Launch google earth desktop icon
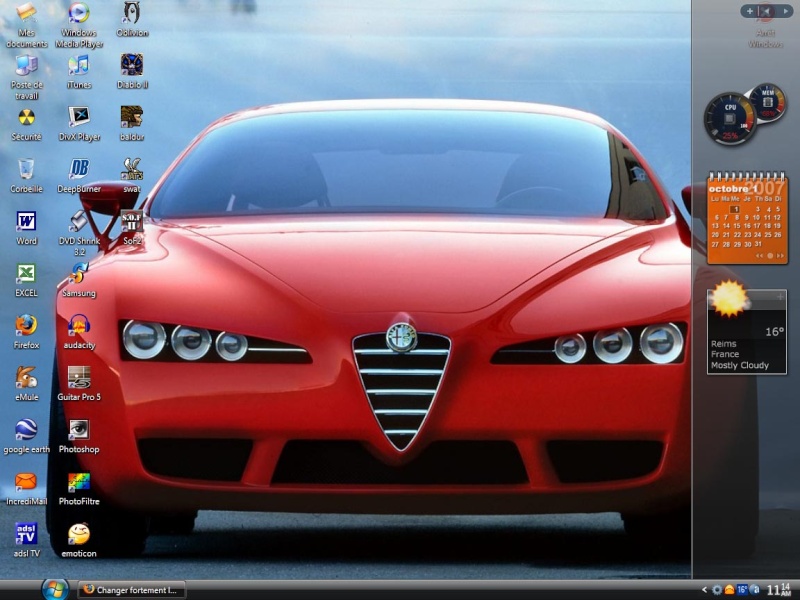 (x=27, y=437)
